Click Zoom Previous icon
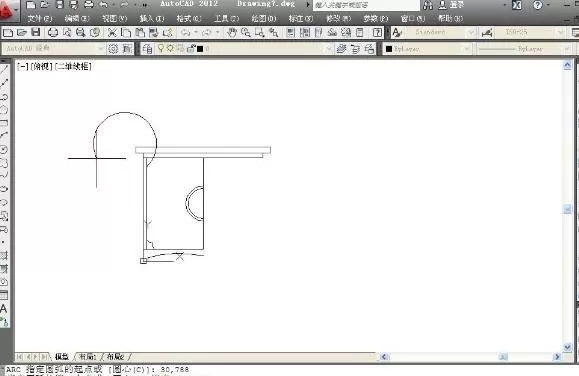579x376 pixels. coord(274,33)
